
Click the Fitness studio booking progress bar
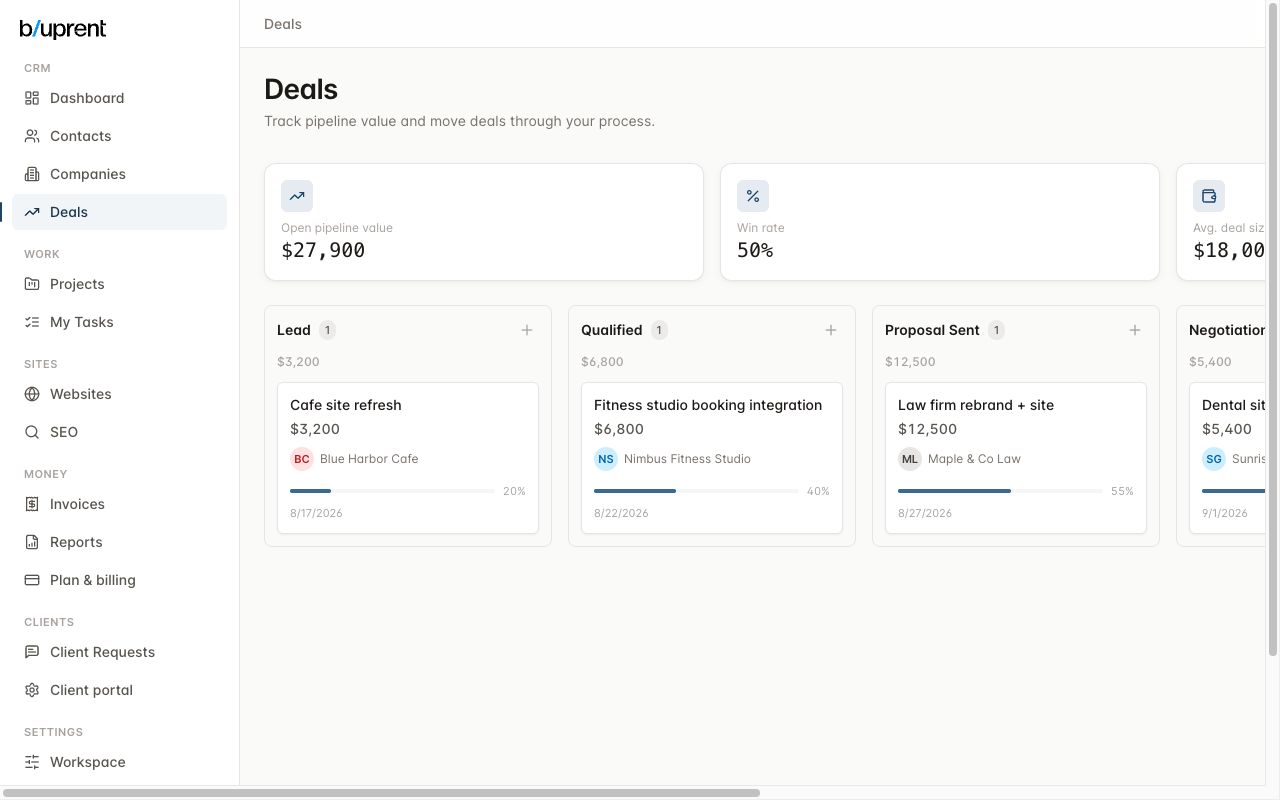pos(696,491)
